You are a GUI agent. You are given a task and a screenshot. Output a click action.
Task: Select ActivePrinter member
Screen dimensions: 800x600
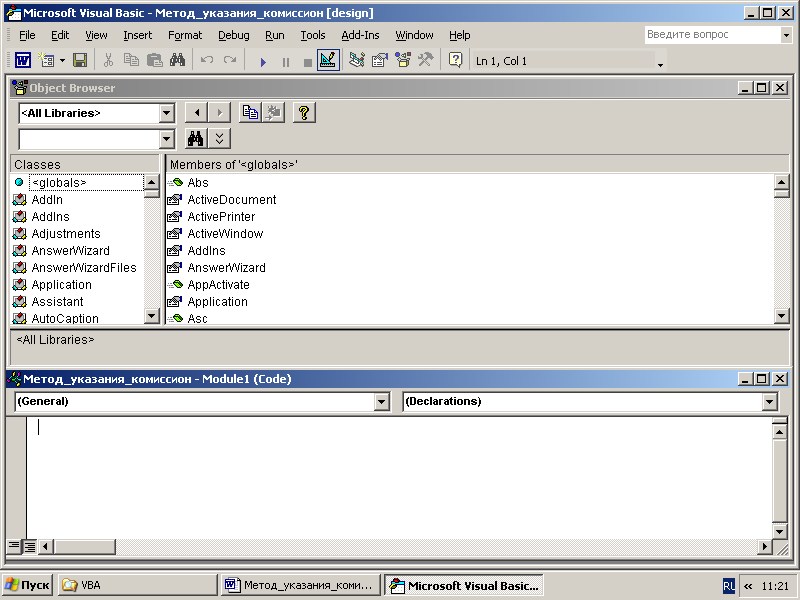point(221,217)
